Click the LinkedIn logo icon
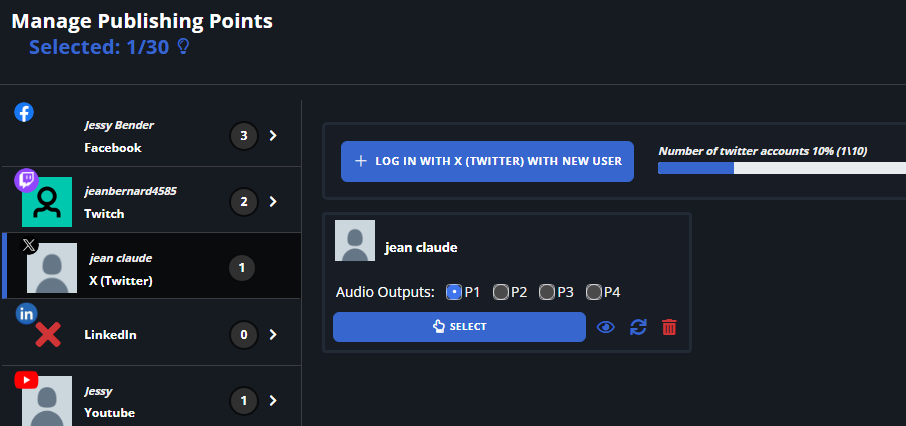This screenshot has width=906, height=426. click(26, 314)
